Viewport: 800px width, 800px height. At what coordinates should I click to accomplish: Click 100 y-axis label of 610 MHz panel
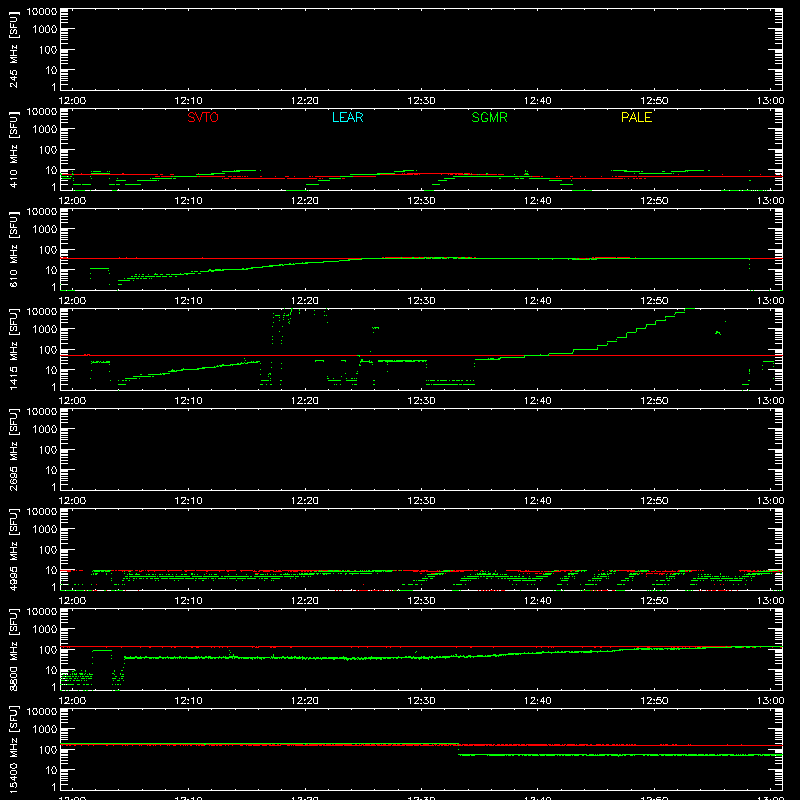click(x=48, y=250)
